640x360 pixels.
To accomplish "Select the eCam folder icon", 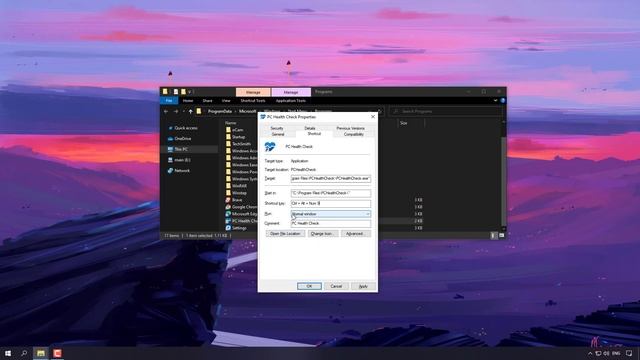I will (x=228, y=130).
